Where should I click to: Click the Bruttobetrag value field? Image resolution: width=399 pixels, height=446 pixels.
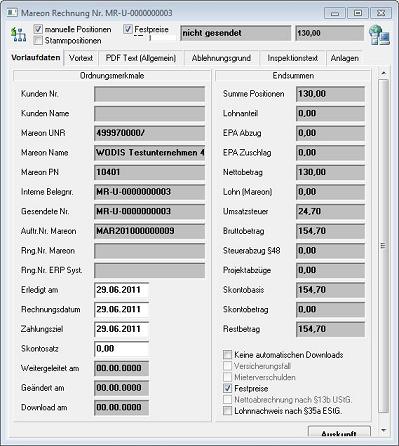[330, 231]
